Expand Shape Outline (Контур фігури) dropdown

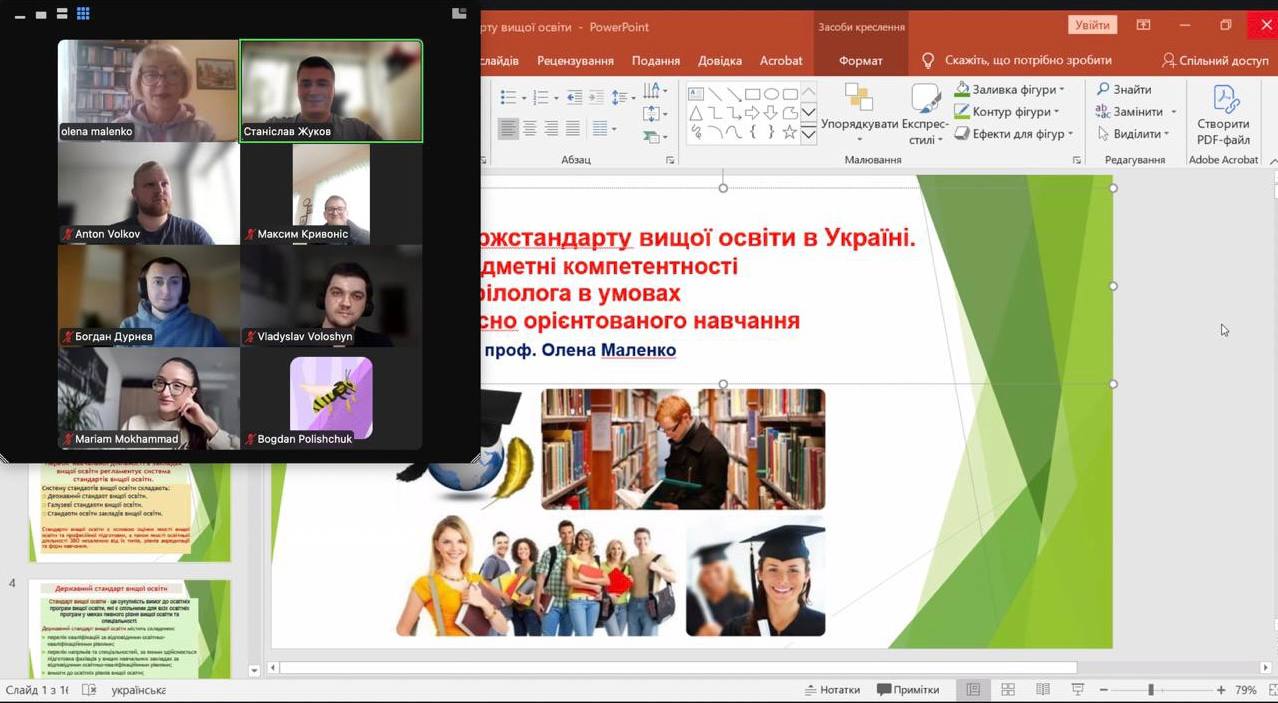click(1057, 112)
